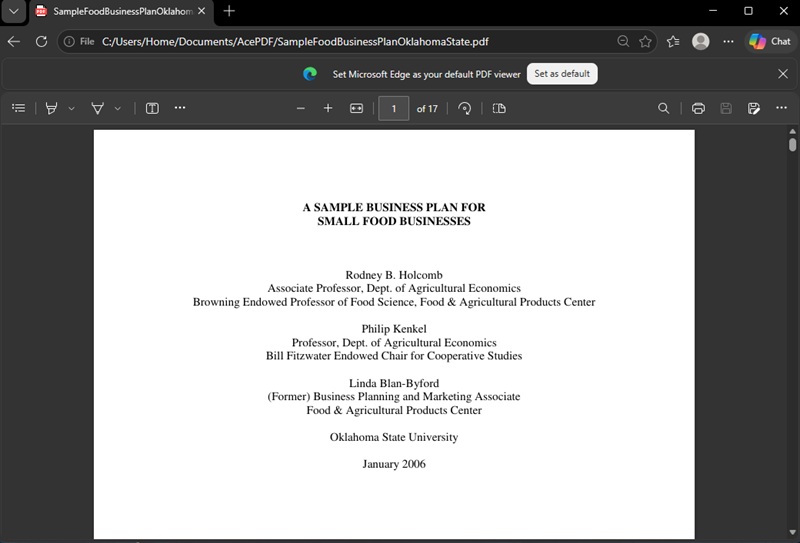Image resolution: width=800 pixels, height=543 pixels.
Task: View site information File icon
Action: 79,41
